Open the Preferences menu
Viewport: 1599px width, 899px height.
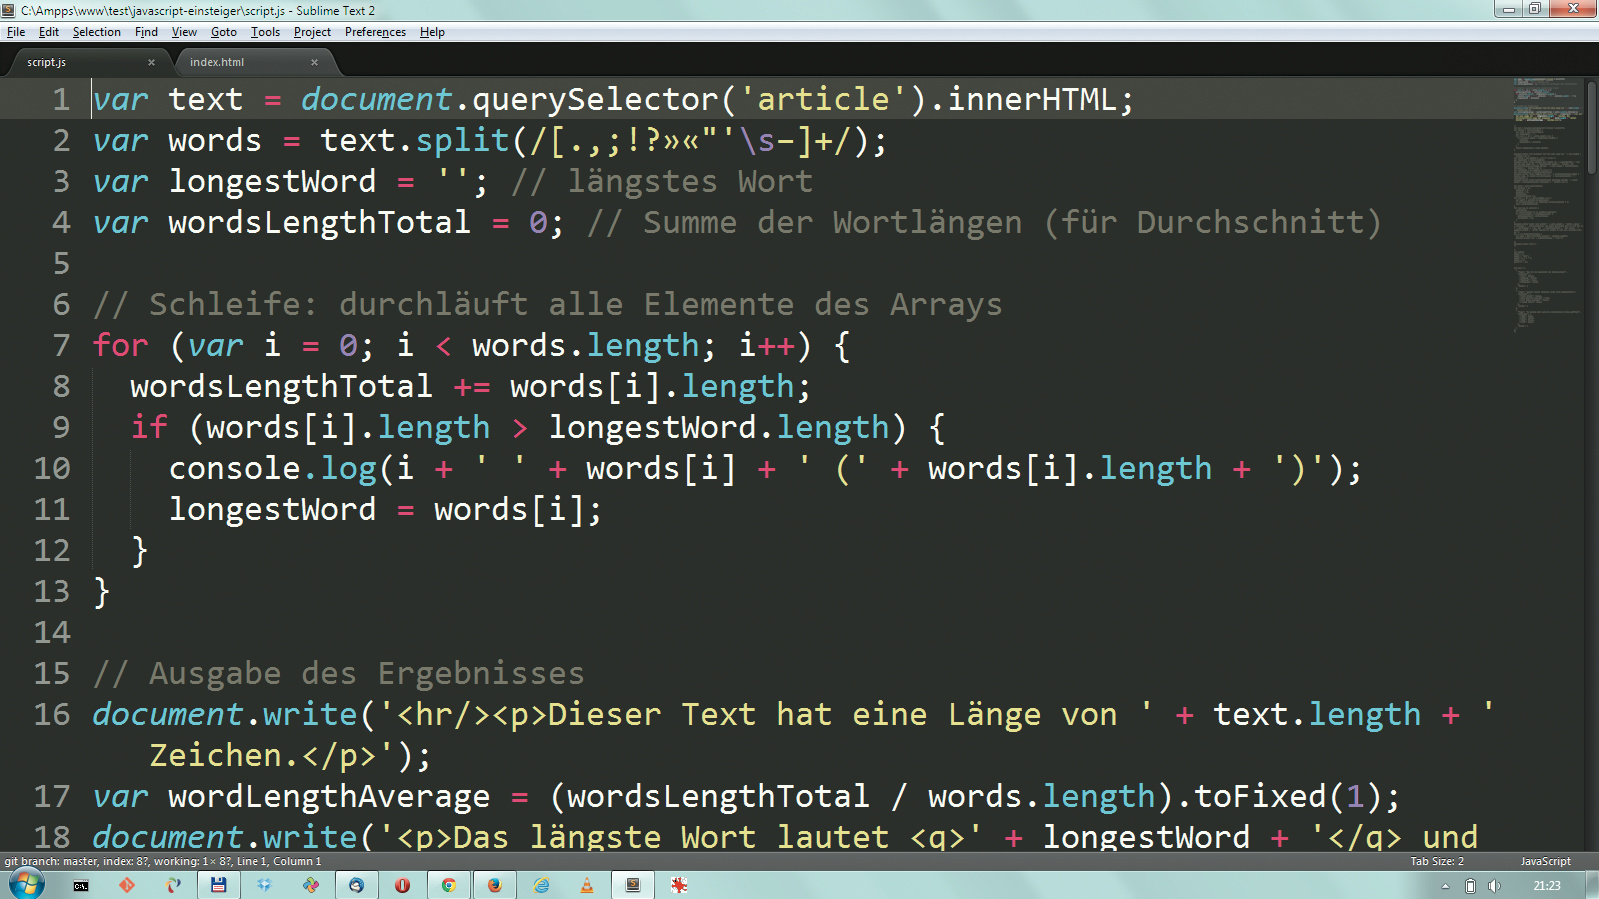point(375,32)
